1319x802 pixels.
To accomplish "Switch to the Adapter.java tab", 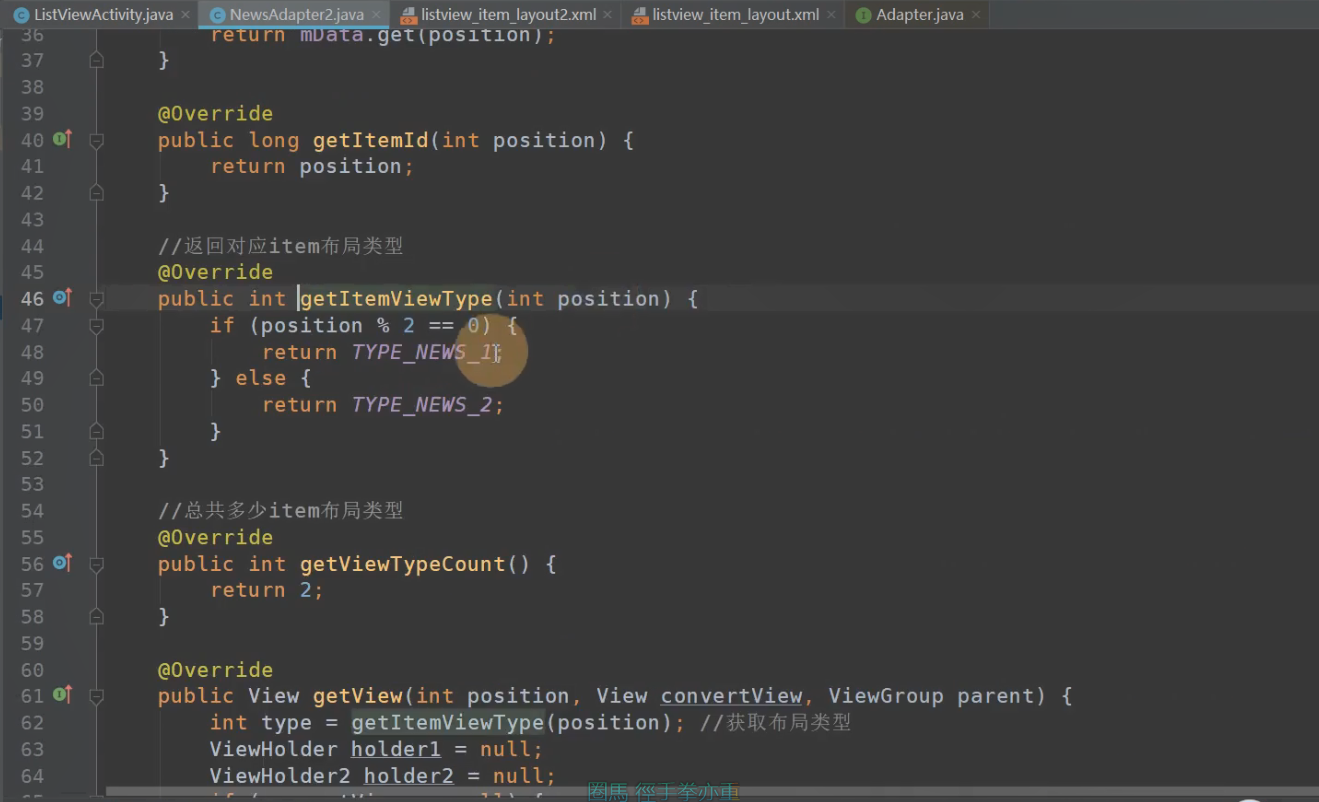I will [x=919, y=15].
